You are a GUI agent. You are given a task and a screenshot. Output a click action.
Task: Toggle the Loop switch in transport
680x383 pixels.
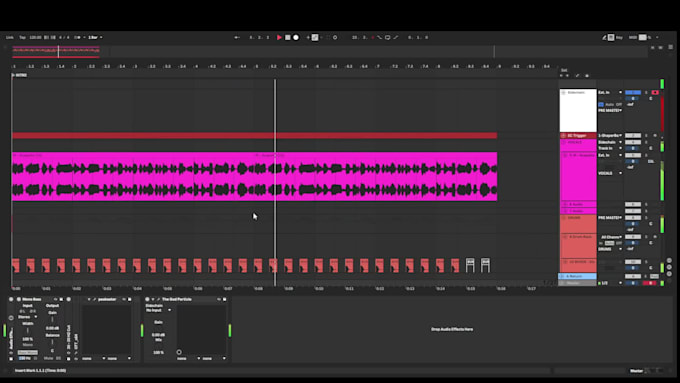click(387, 37)
